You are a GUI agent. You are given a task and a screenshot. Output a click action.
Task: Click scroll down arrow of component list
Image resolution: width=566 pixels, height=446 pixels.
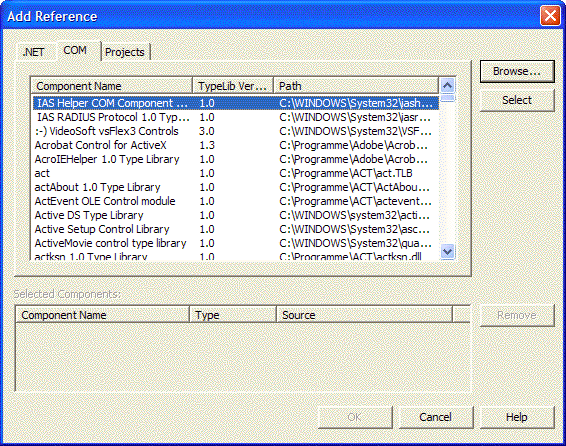point(448,252)
